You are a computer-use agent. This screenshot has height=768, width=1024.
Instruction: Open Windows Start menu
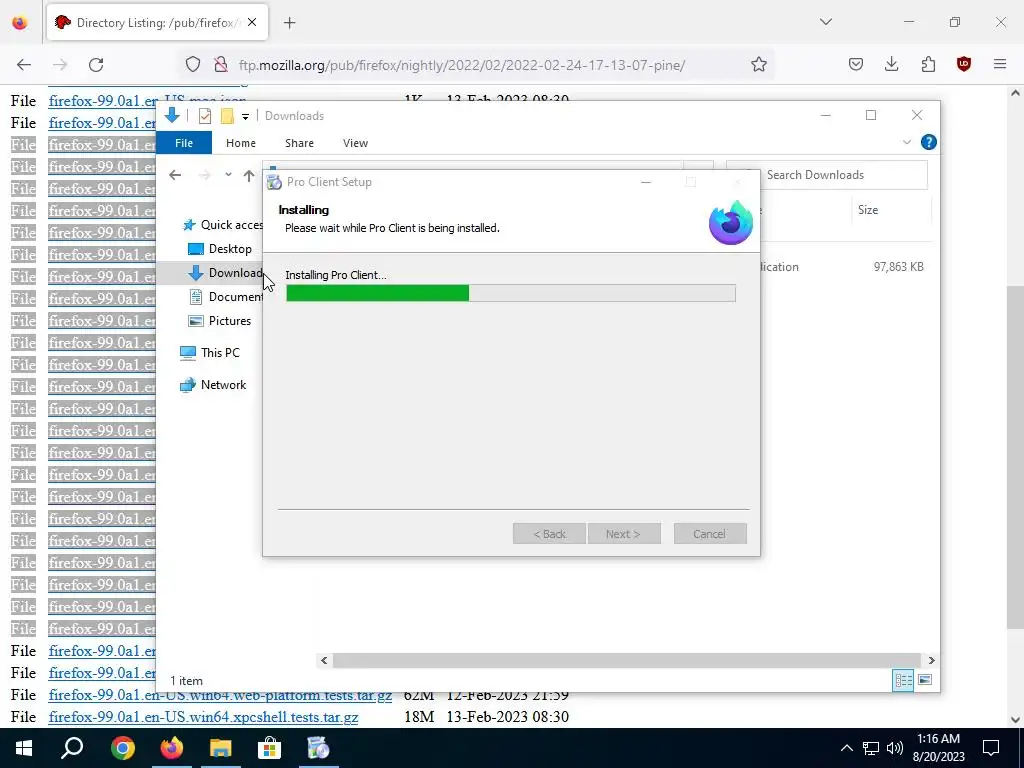point(24,748)
